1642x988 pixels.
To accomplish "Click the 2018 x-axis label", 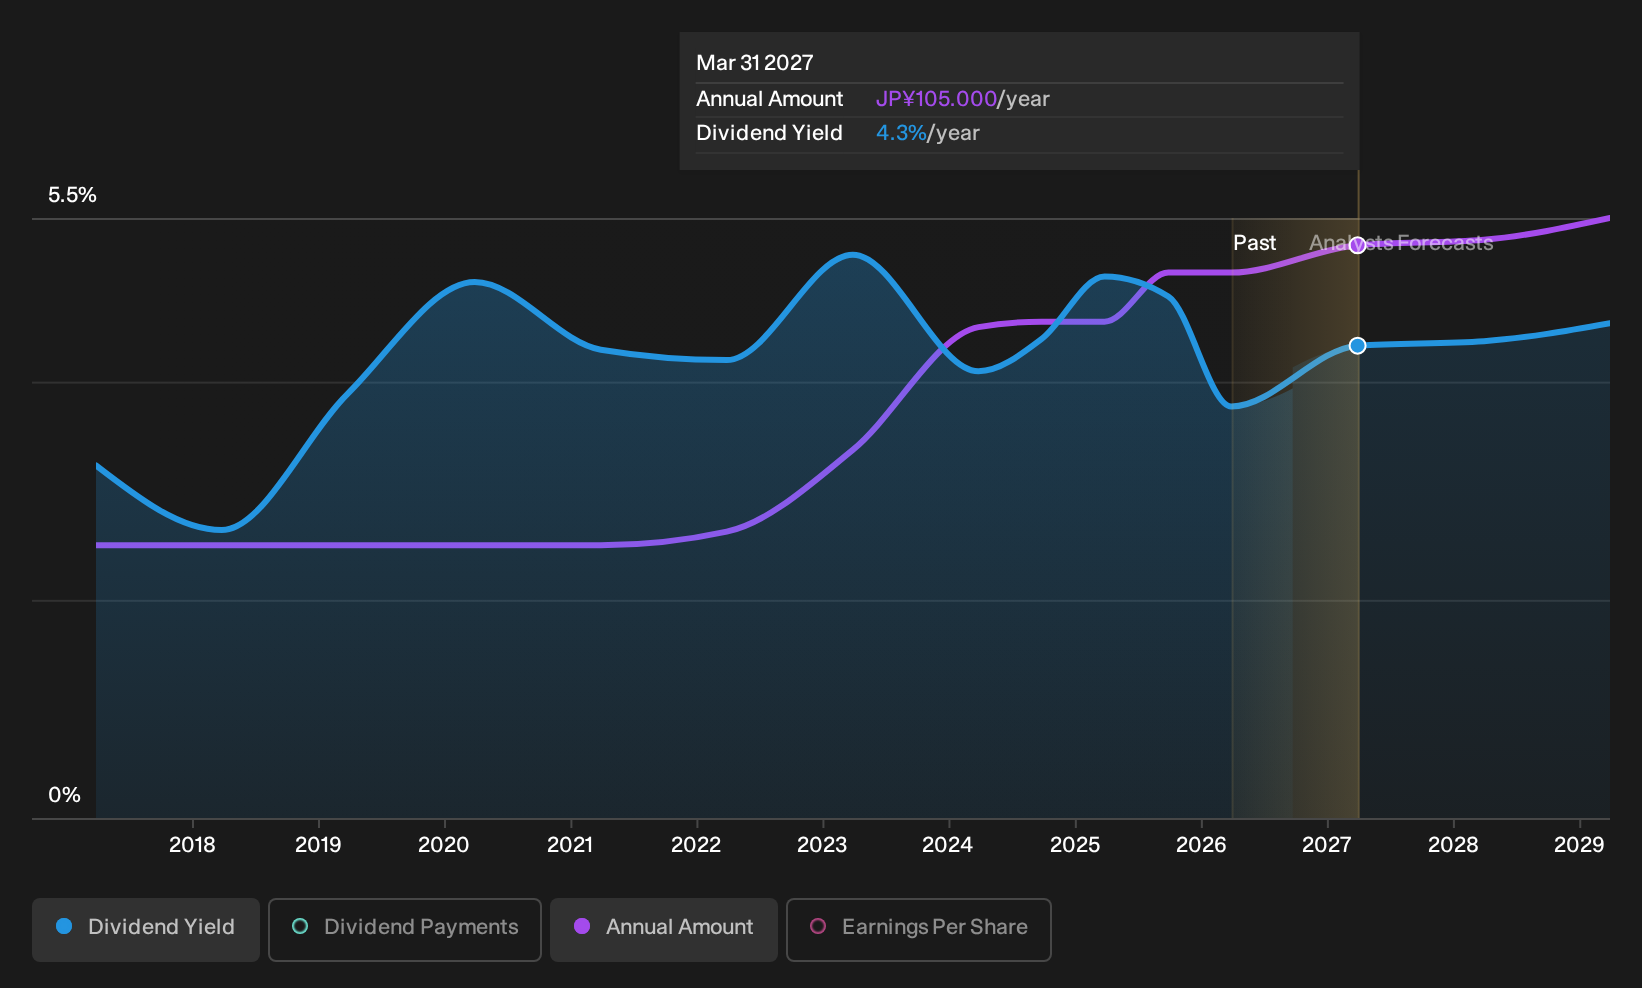I will tap(192, 845).
